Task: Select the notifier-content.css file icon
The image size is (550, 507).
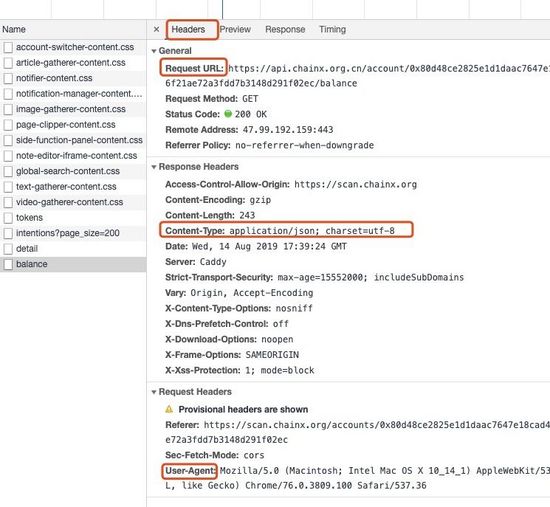Action: pos(8,78)
